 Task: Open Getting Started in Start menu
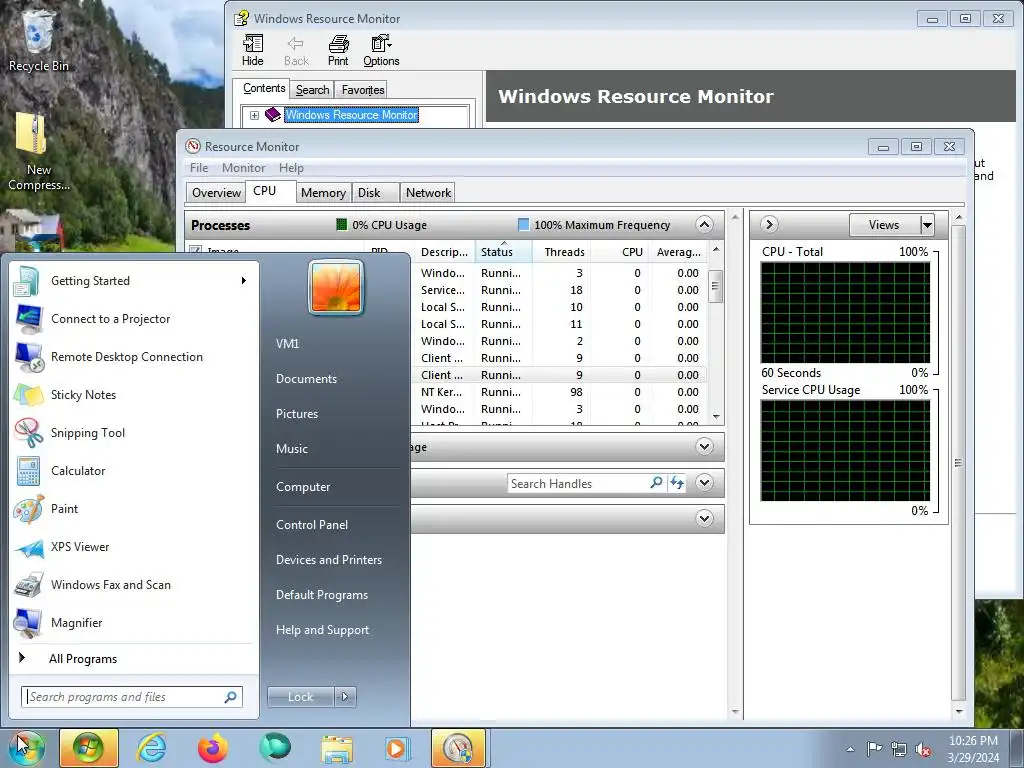[131, 281]
